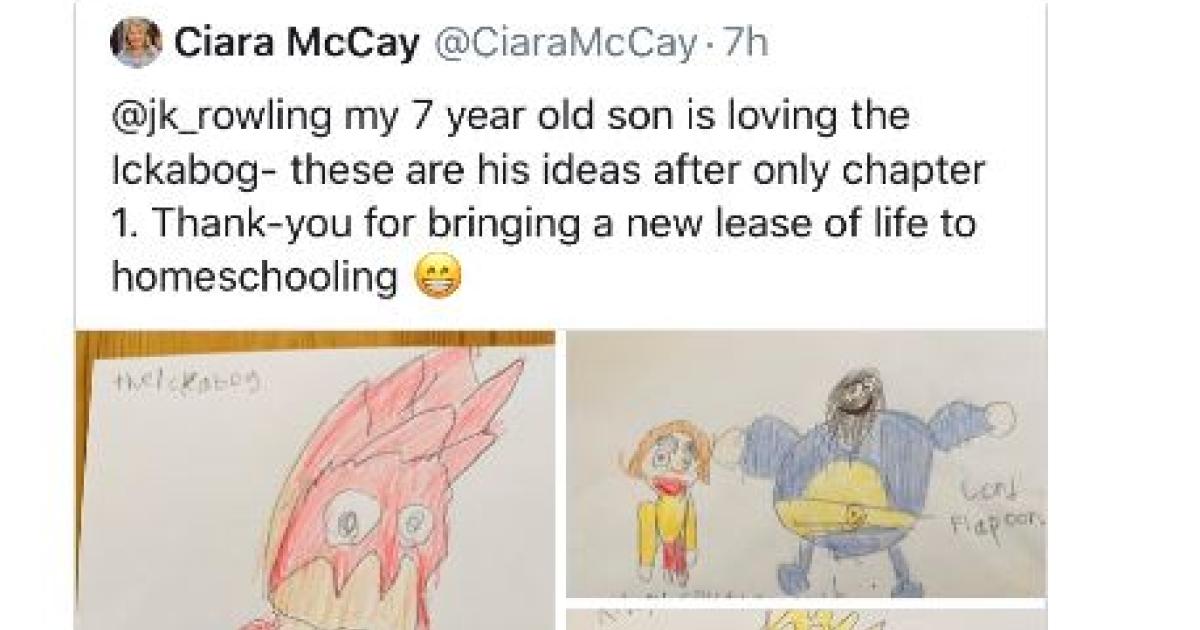Open Ciara McCay's profile avatar
Image resolution: width=1200 pixels, height=630 pixels.
tap(136, 44)
